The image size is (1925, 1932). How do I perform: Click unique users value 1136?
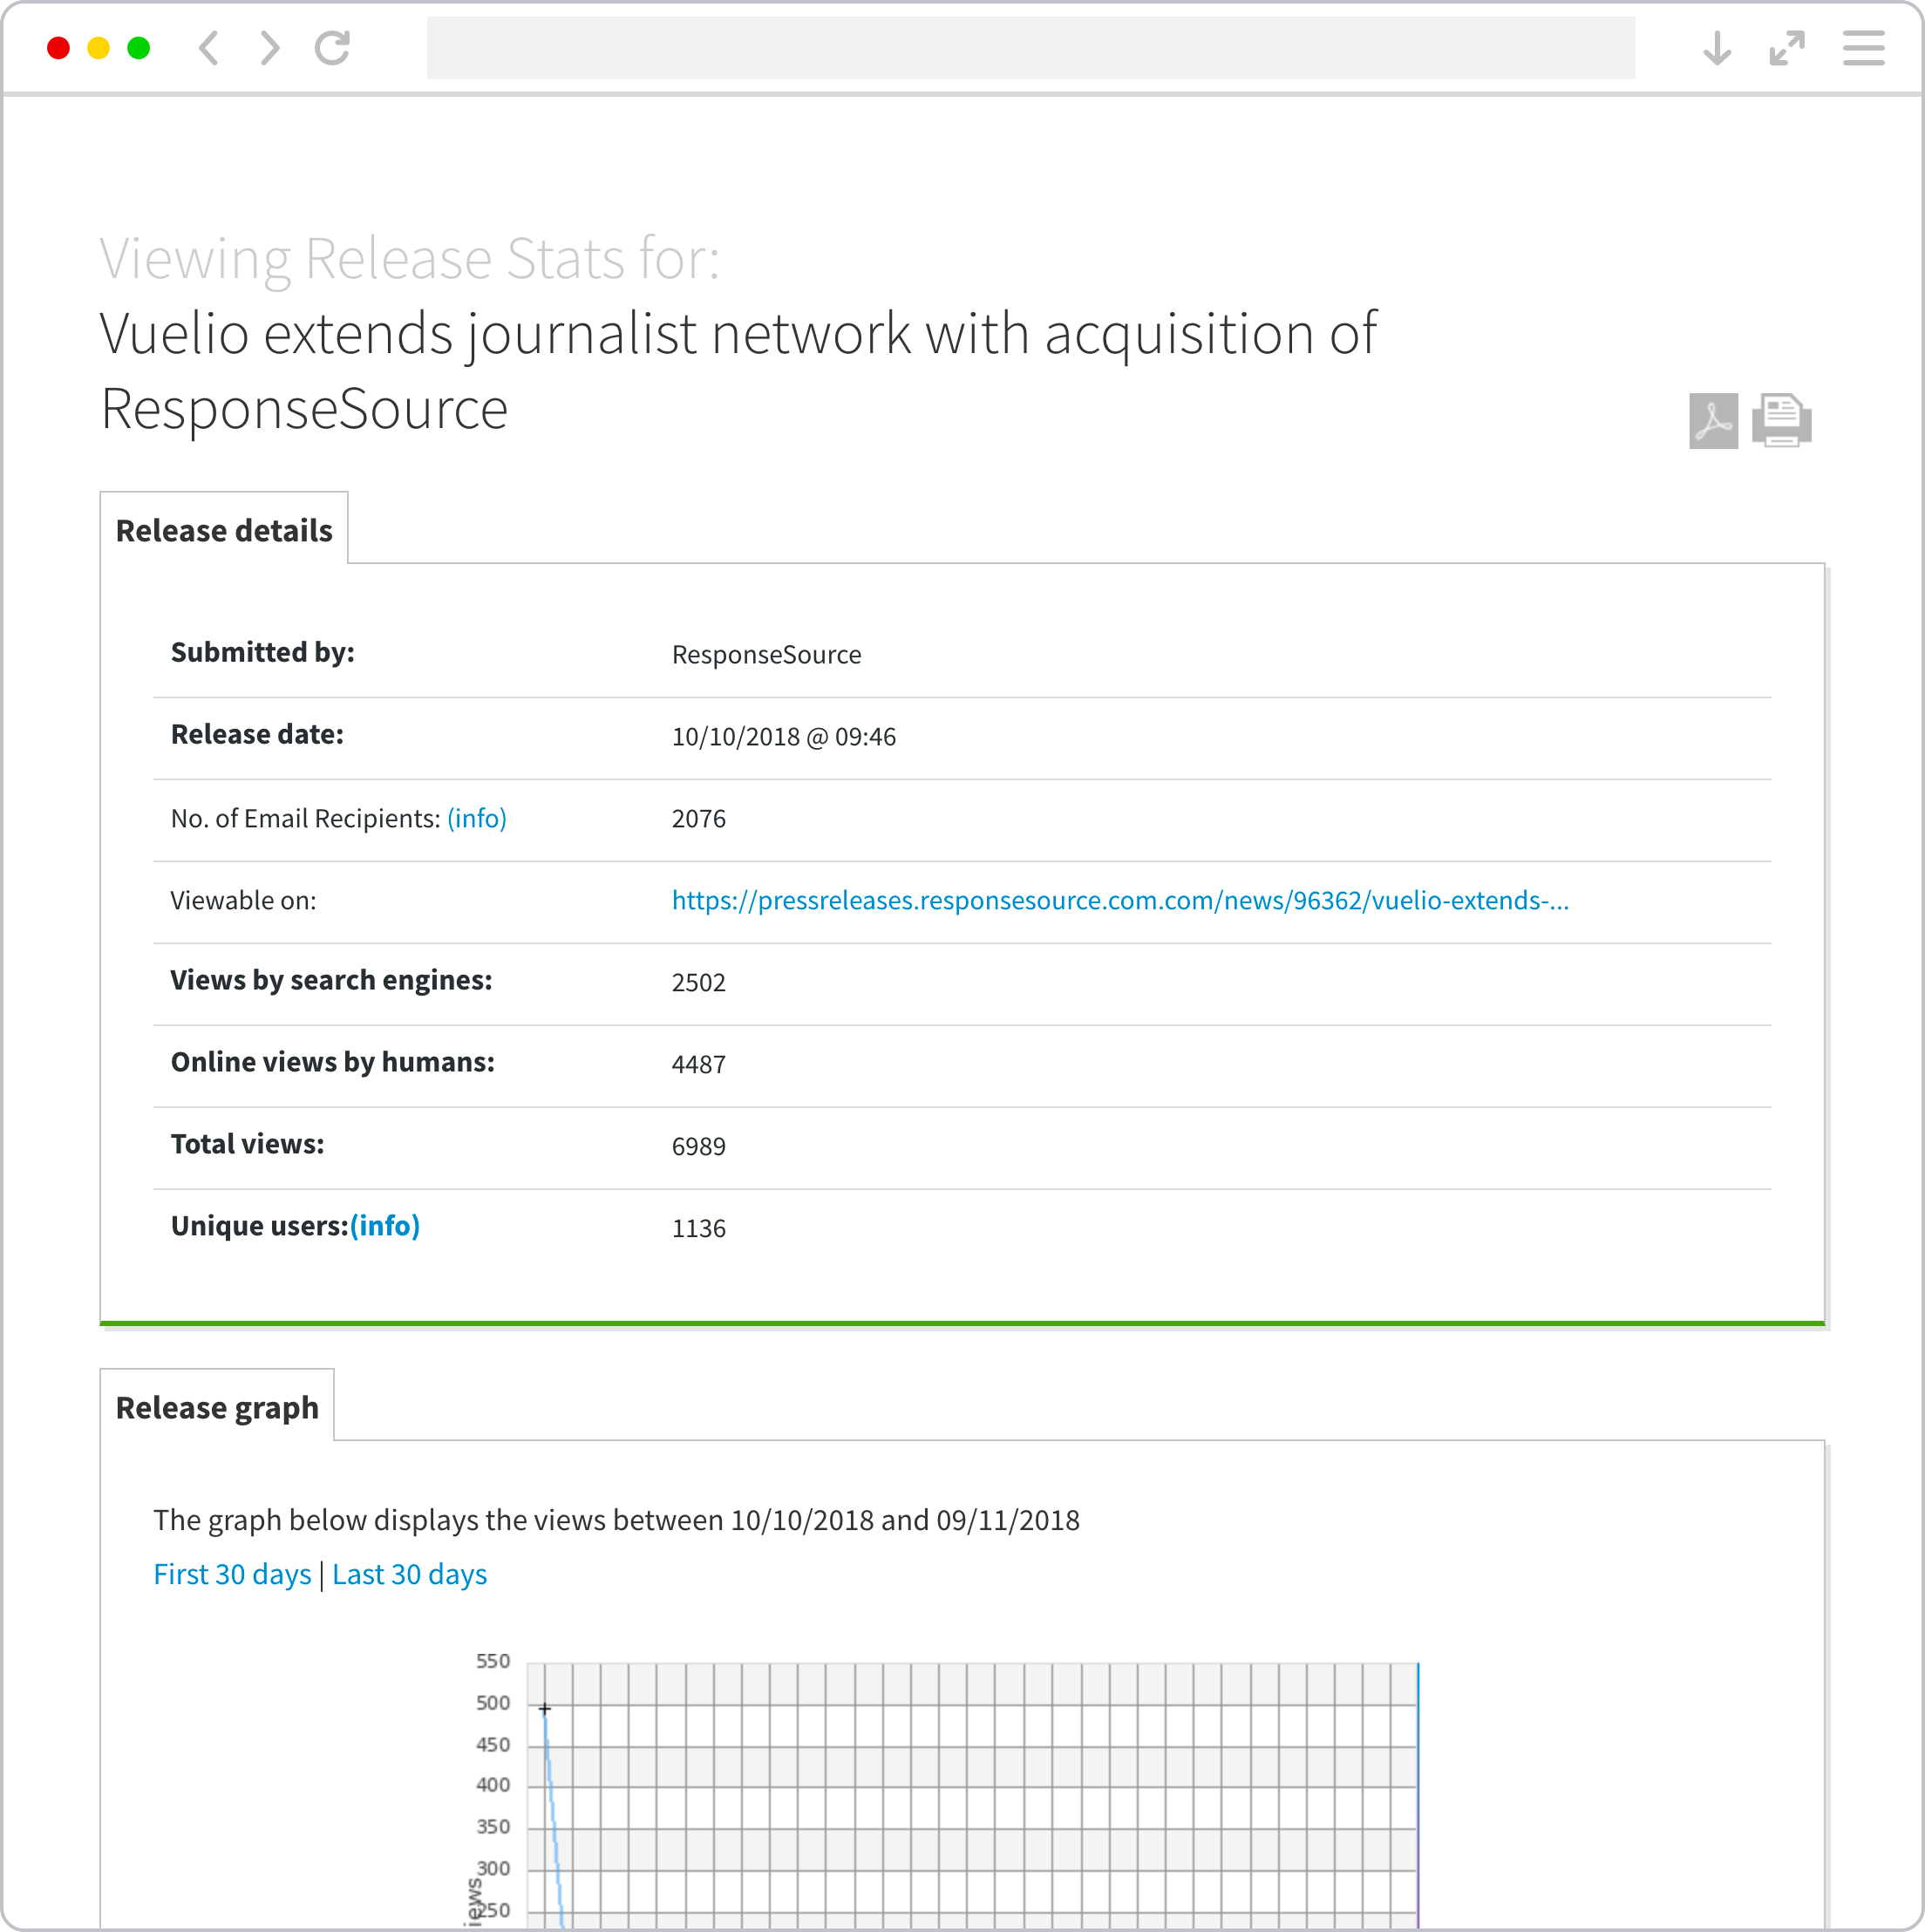(699, 1228)
